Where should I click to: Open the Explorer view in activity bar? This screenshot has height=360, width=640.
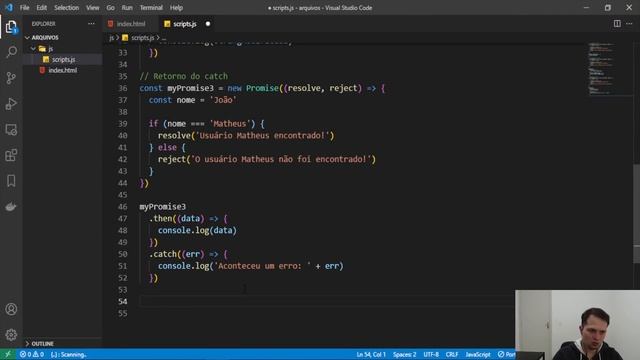11,27
